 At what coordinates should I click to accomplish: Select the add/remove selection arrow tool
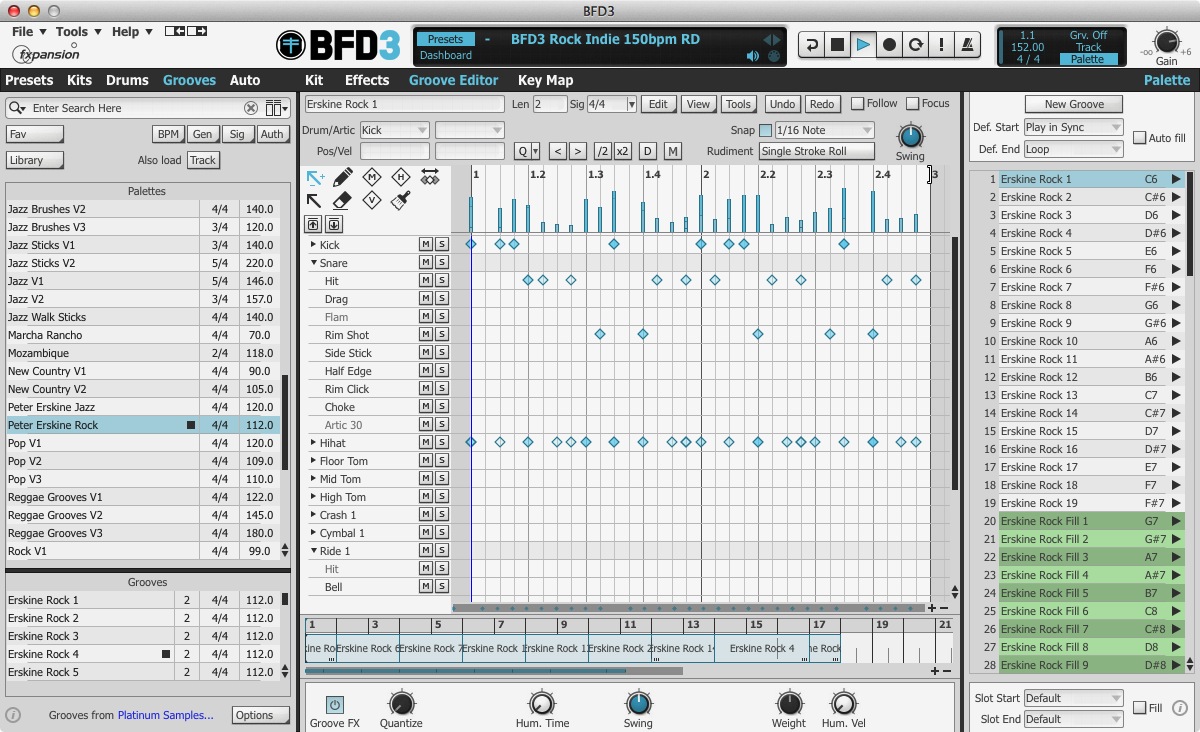coord(315,178)
